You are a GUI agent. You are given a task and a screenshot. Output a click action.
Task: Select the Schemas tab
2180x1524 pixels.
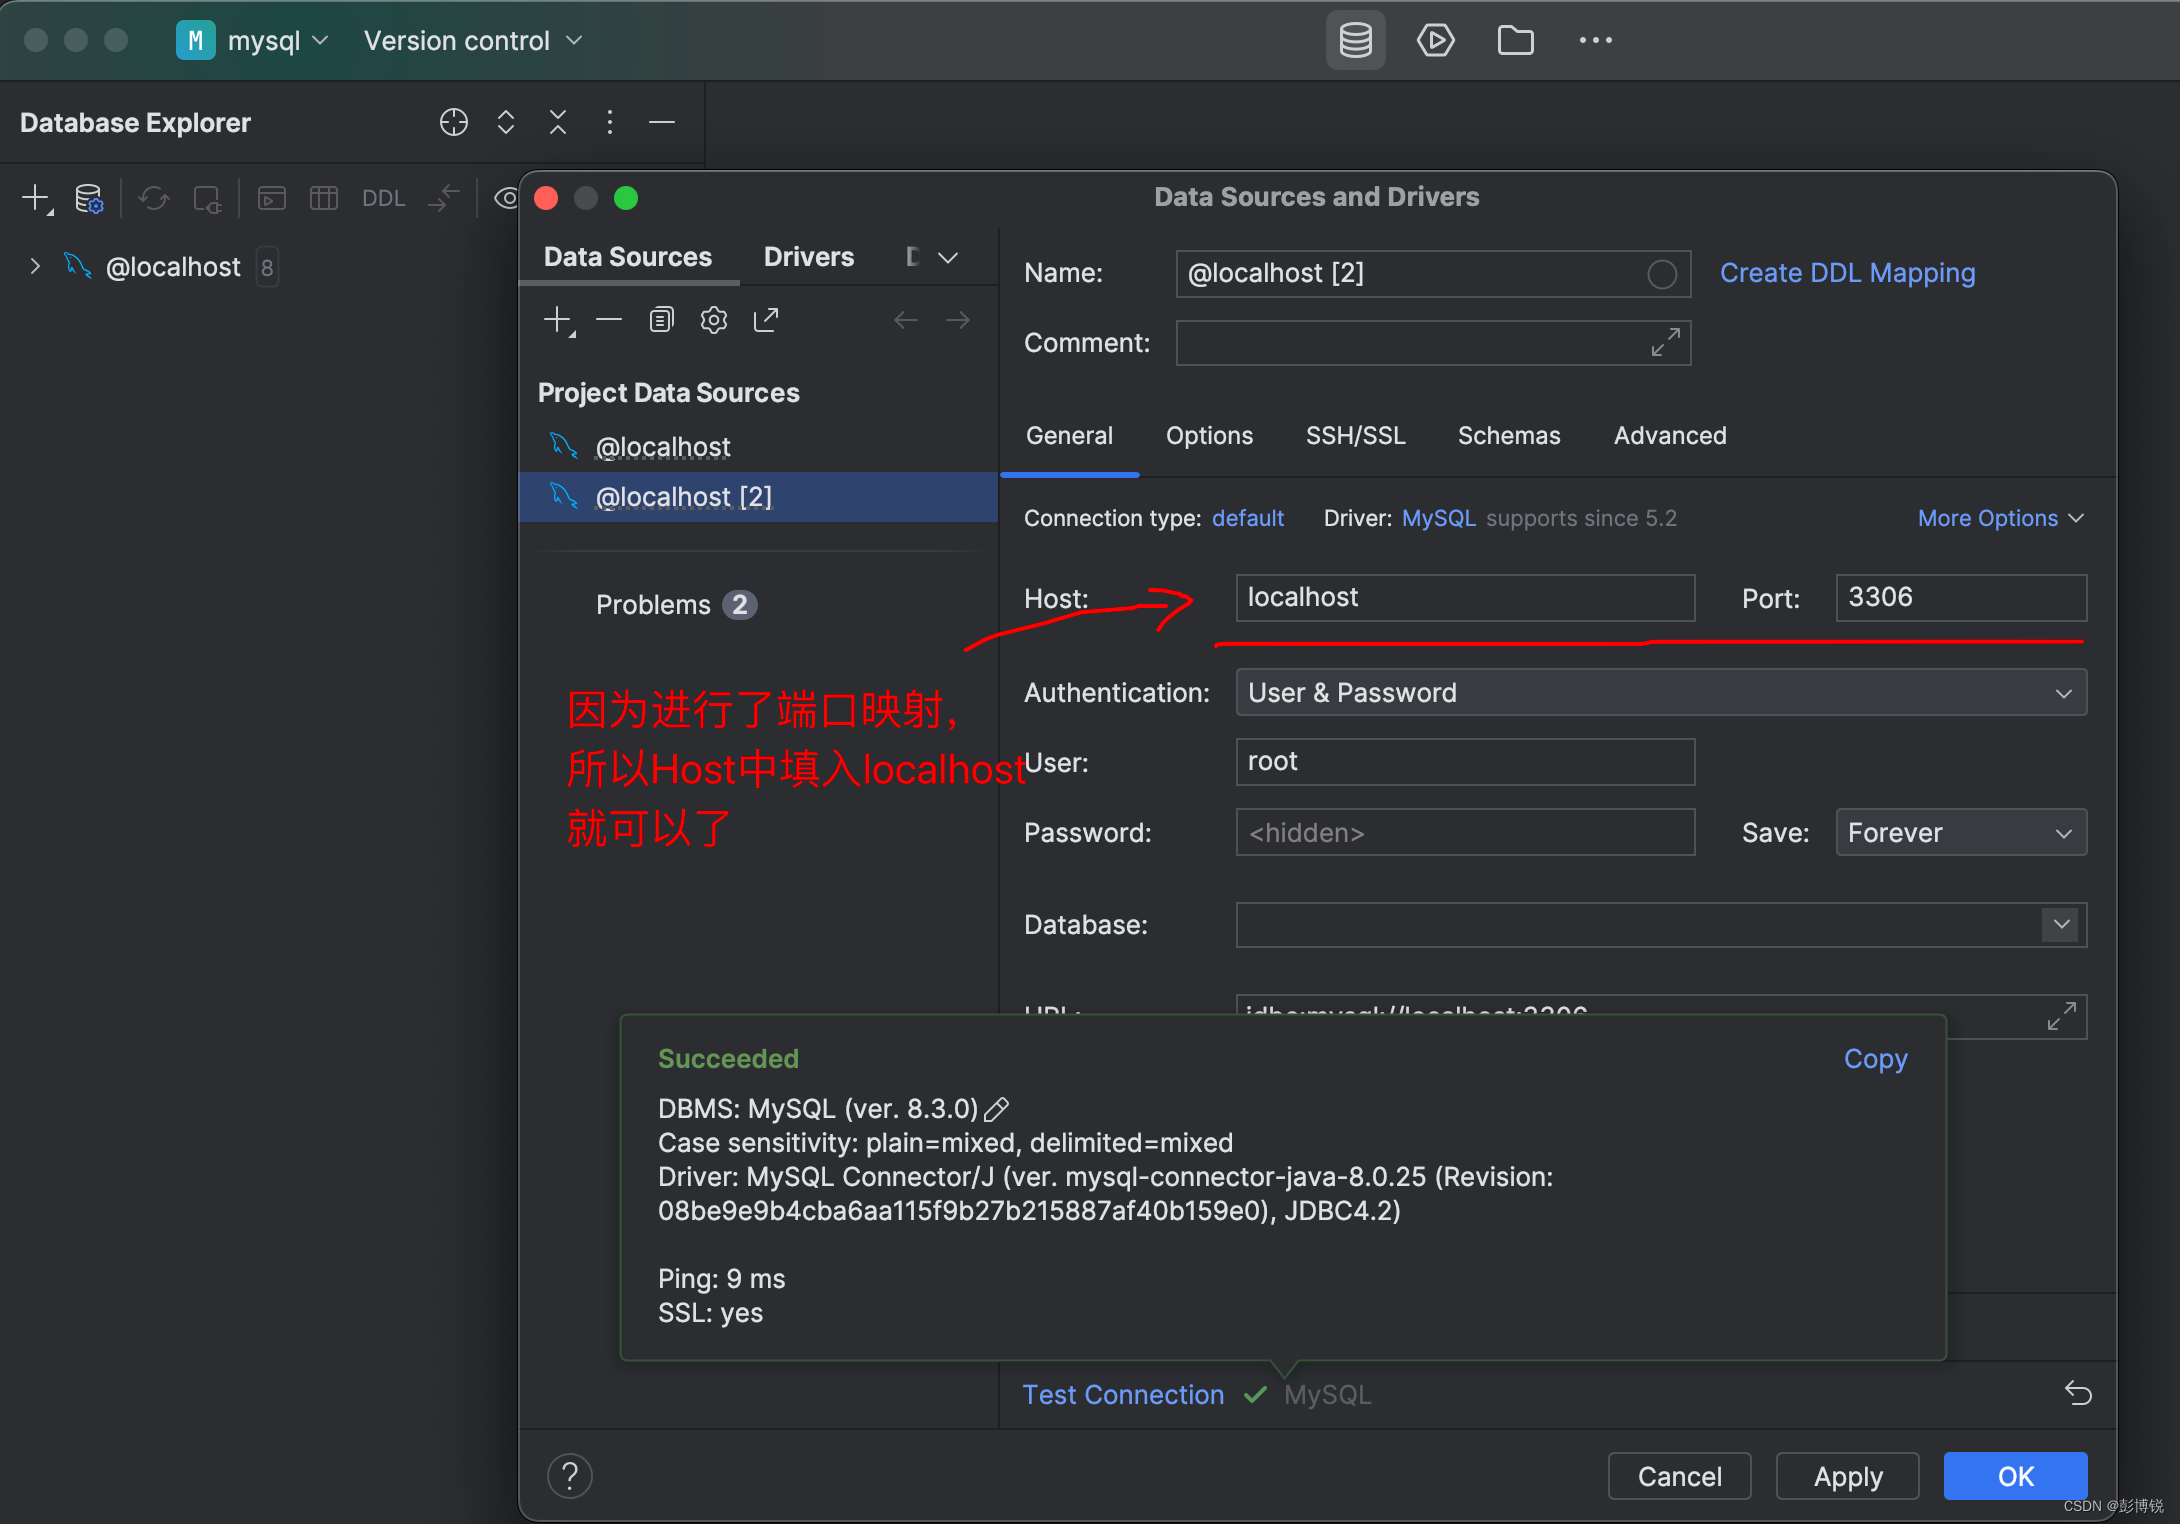tap(1509, 436)
